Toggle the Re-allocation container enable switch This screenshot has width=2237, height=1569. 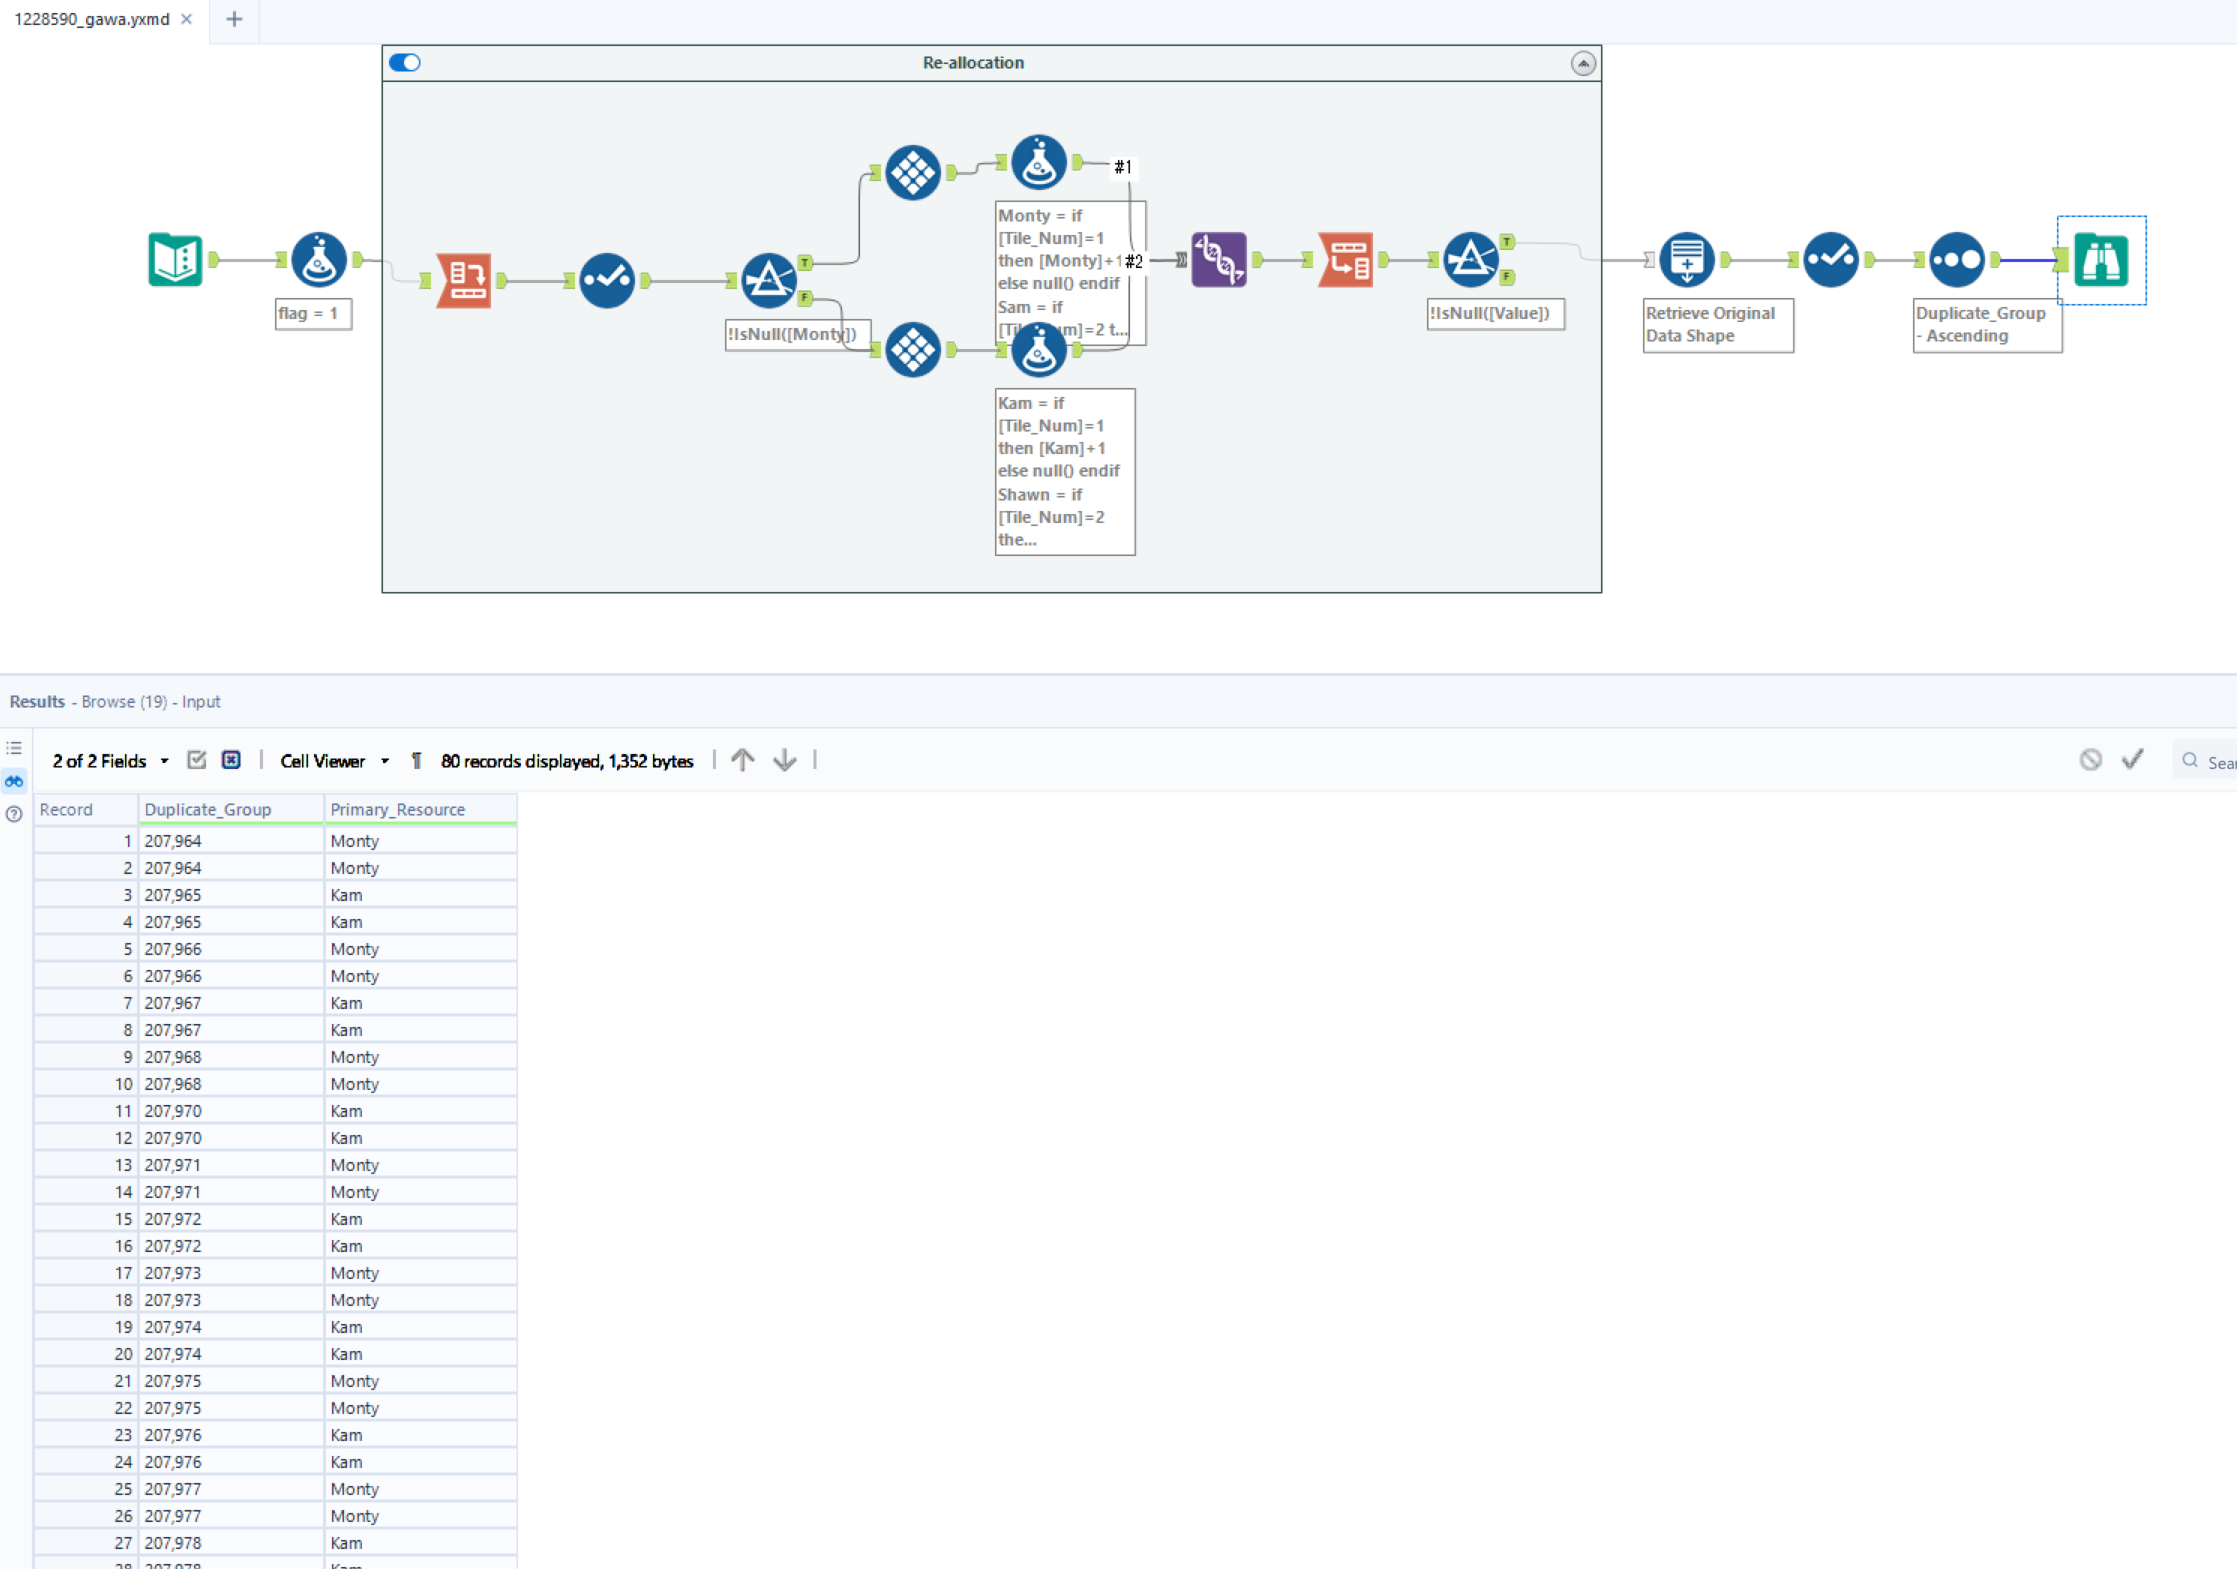click(405, 63)
